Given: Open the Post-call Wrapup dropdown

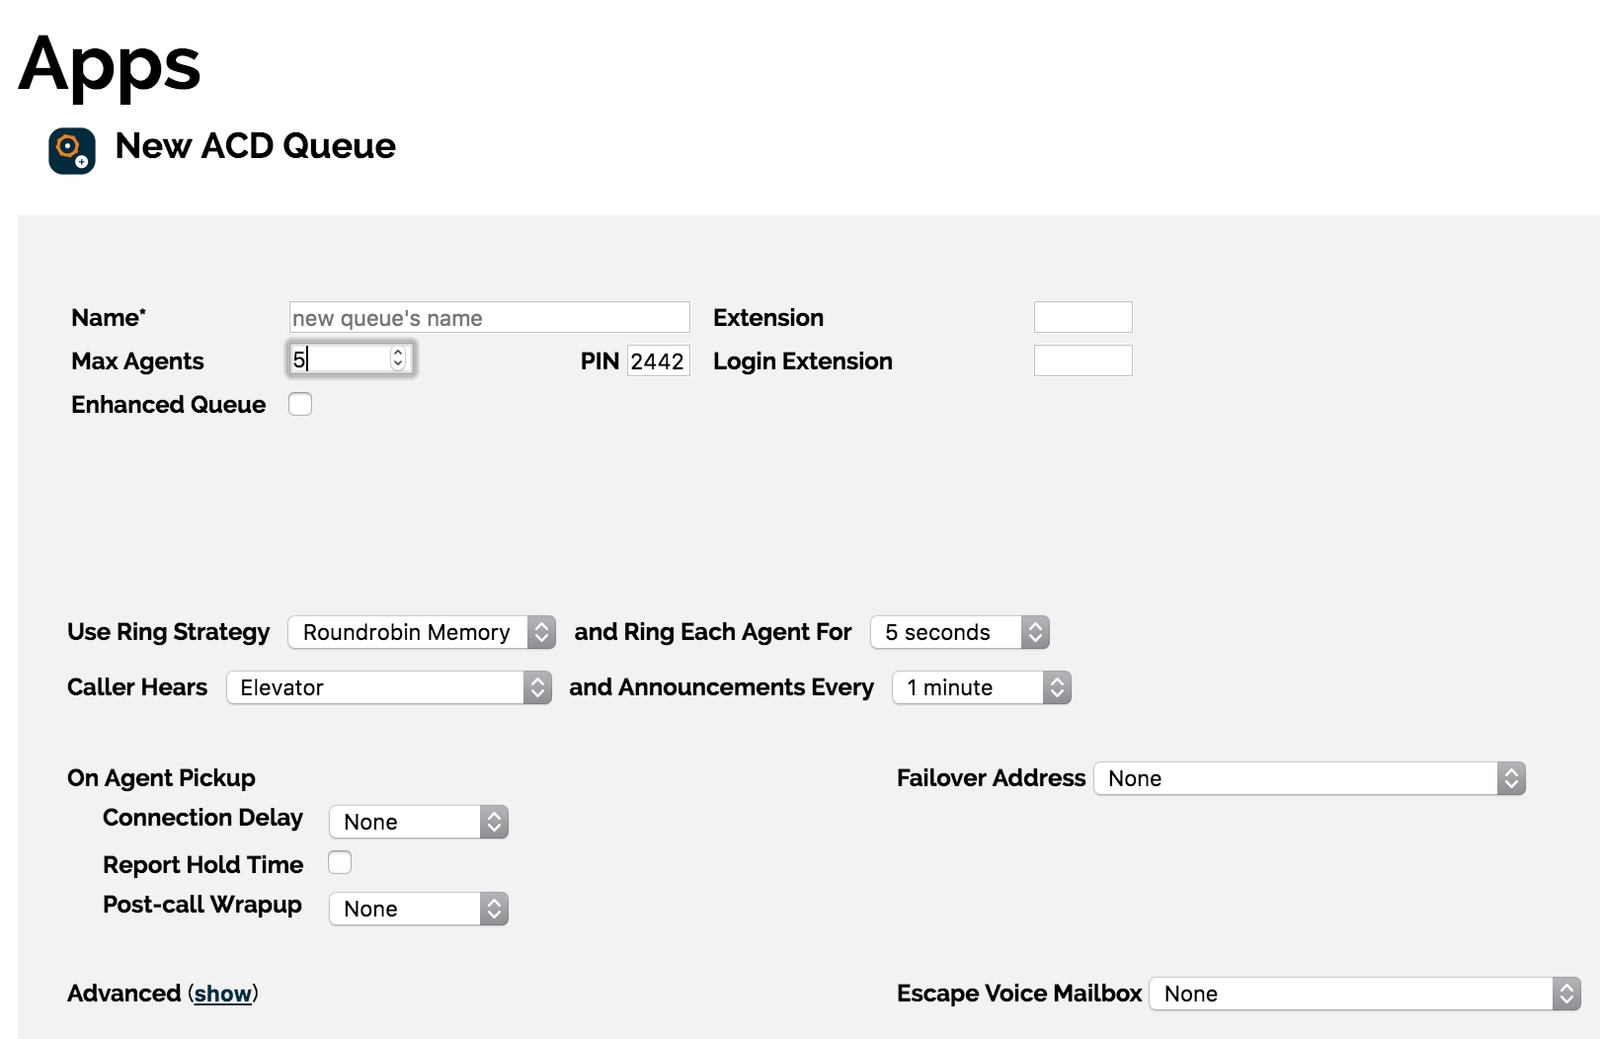Looking at the screenshot, I should click(x=418, y=908).
